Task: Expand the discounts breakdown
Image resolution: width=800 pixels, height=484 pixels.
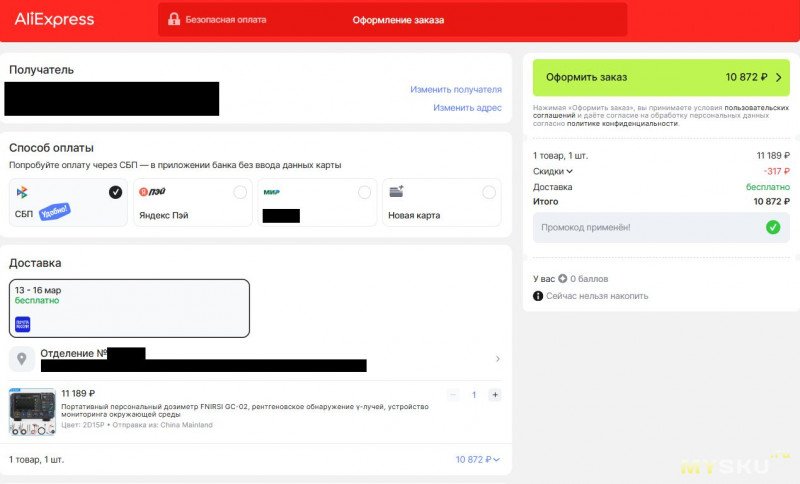Action: tap(553, 171)
